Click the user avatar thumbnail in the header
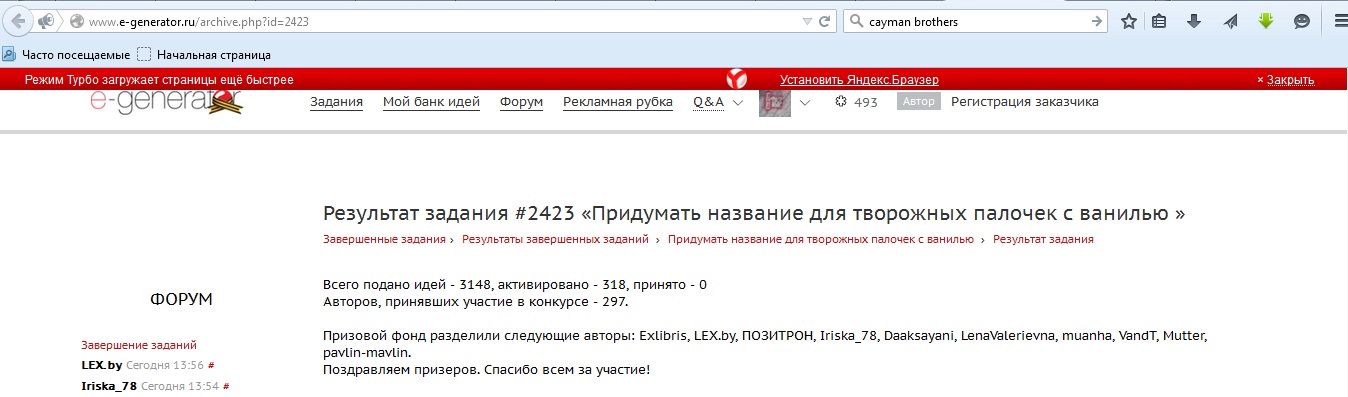The height and width of the screenshot is (397, 1348). 775,102
